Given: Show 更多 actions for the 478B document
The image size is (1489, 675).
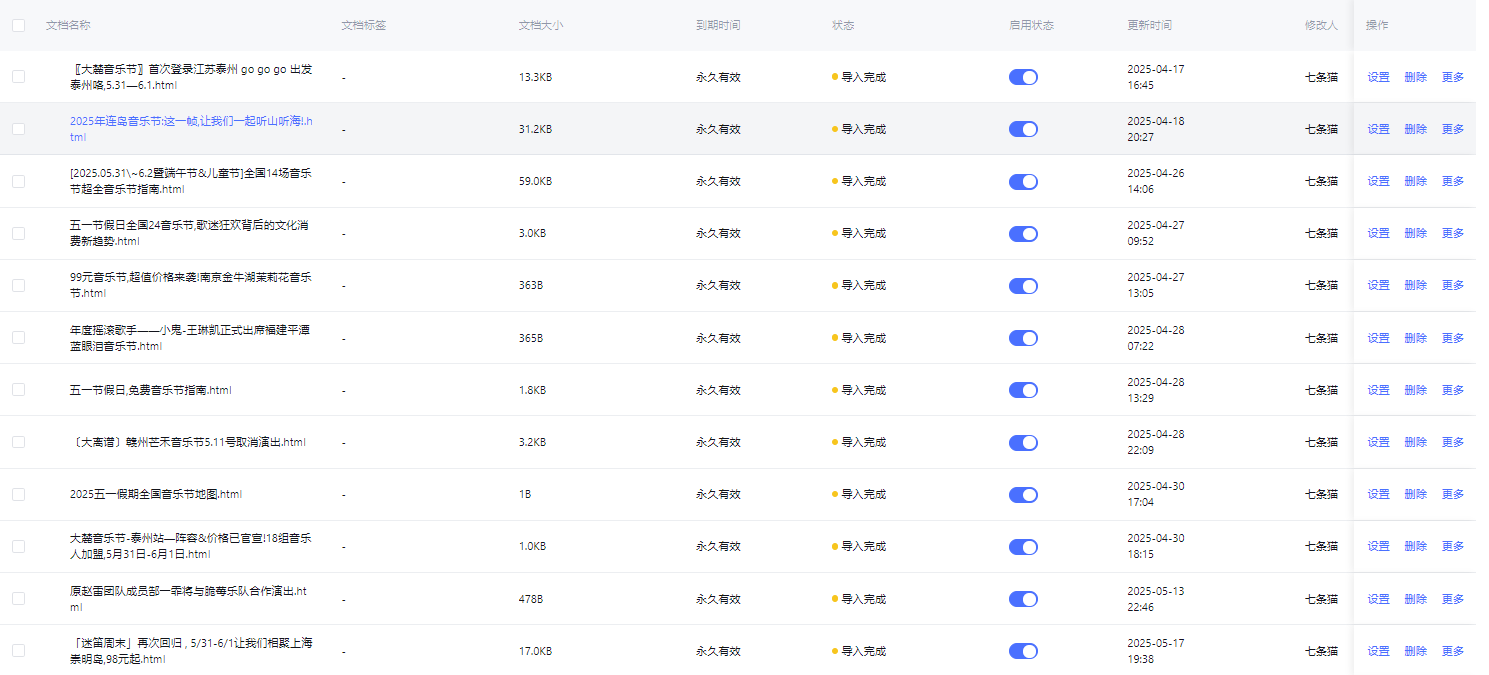Looking at the screenshot, I should click(x=1452, y=599).
